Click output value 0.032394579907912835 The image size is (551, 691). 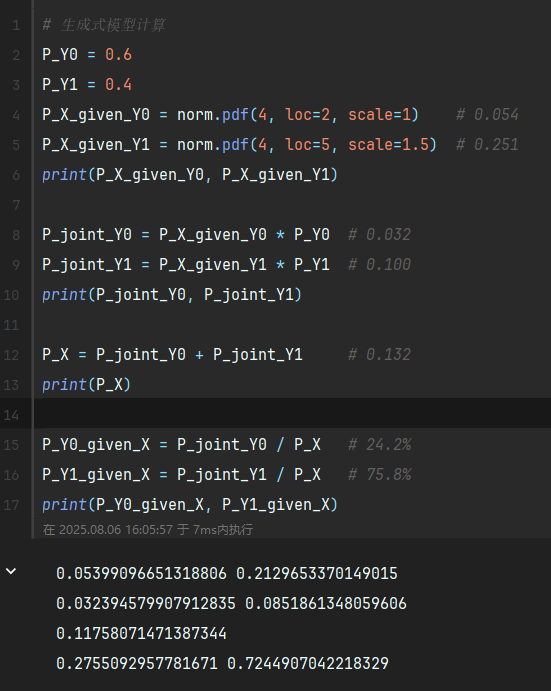[x=145, y=603]
